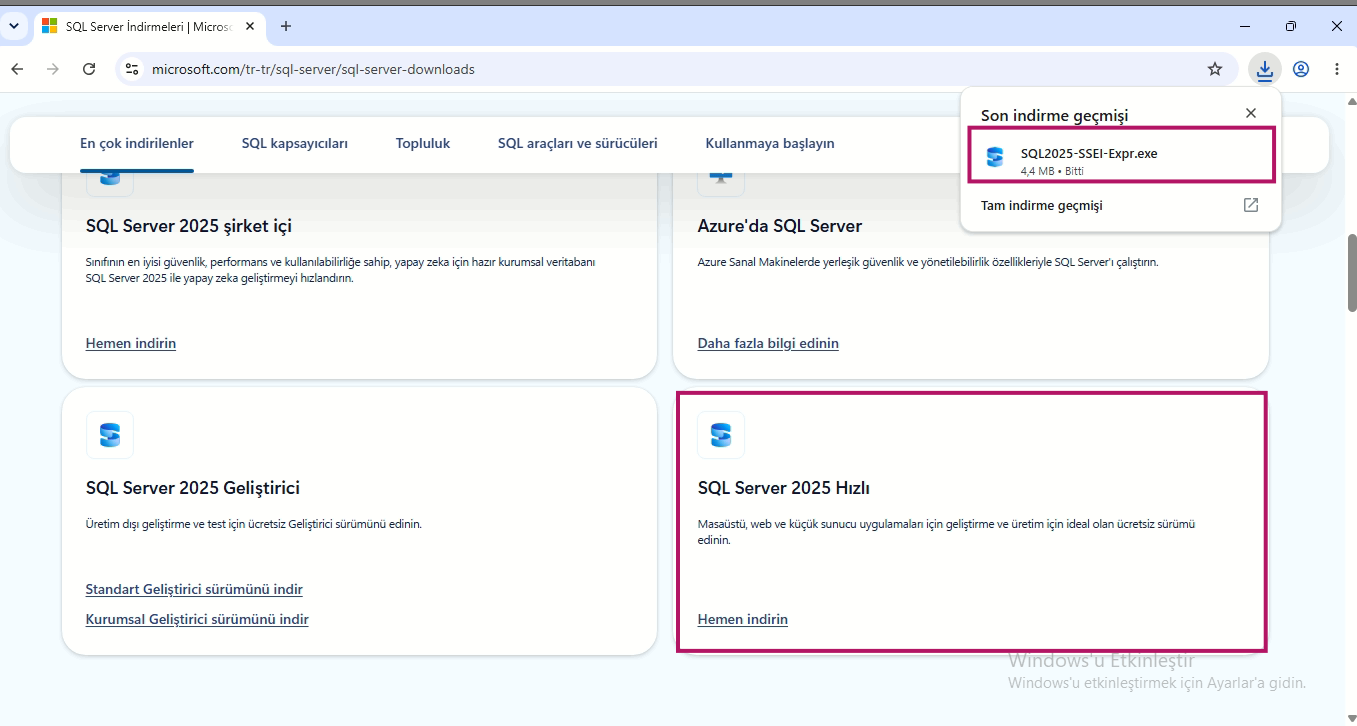Click Standart Geliştirici sürümünü indir

(194, 589)
